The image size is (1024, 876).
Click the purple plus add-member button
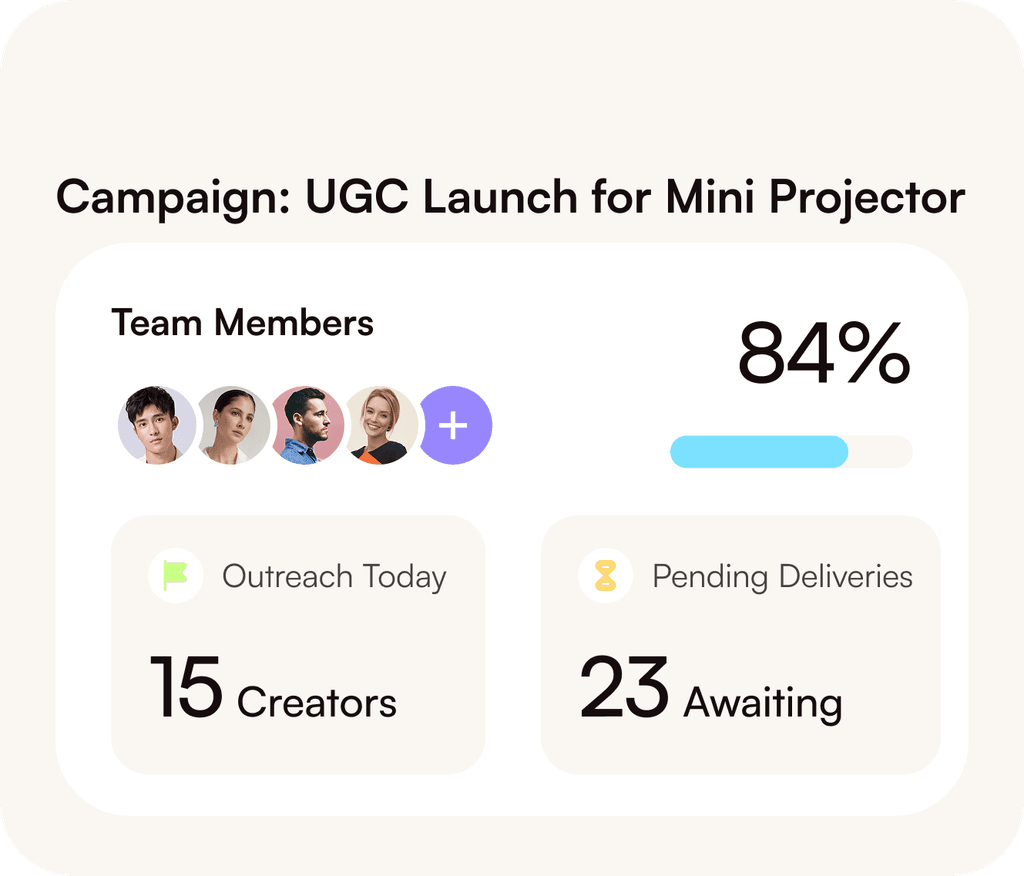point(456,426)
